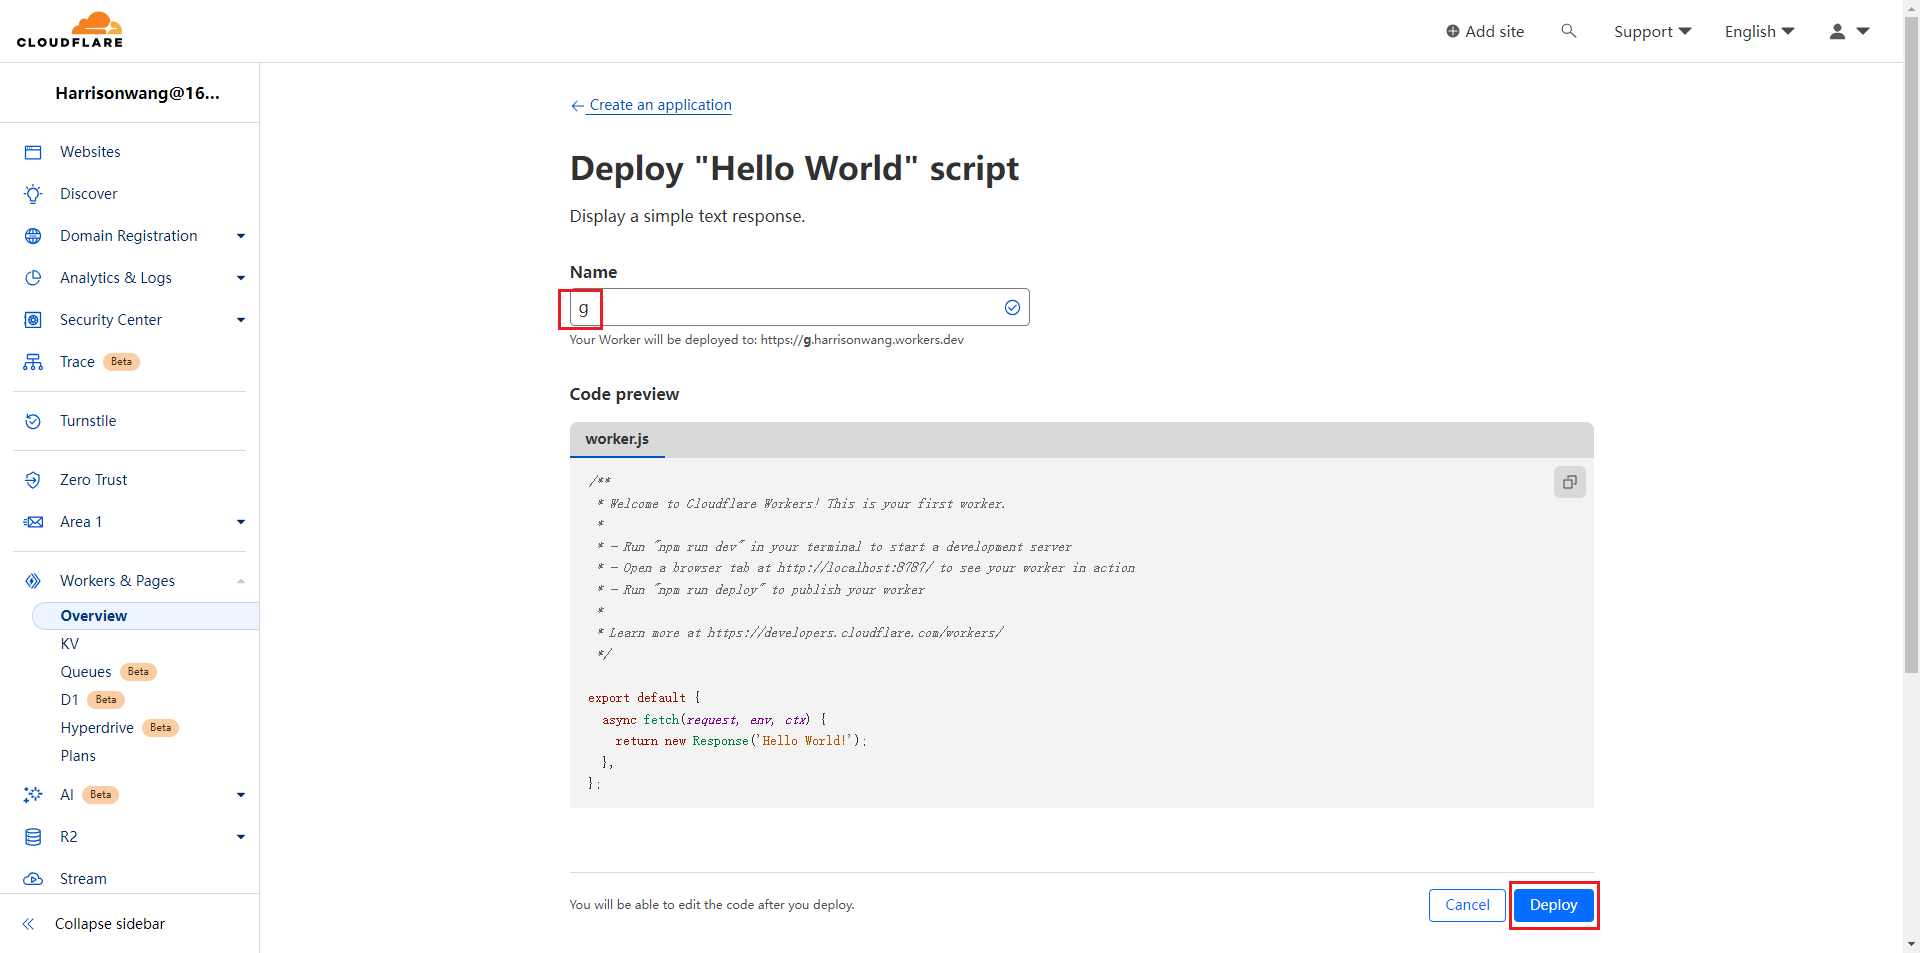Deploy the Hello World script
The image size is (1920, 953).
pos(1553,905)
